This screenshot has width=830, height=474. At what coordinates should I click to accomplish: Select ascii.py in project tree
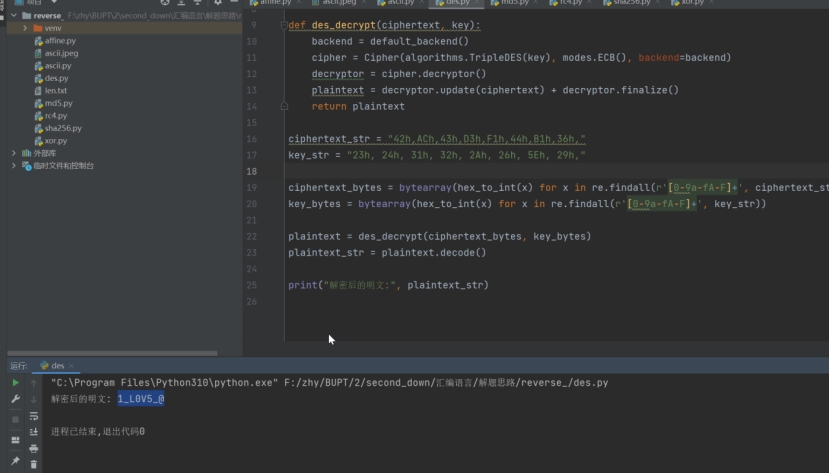point(58,66)
